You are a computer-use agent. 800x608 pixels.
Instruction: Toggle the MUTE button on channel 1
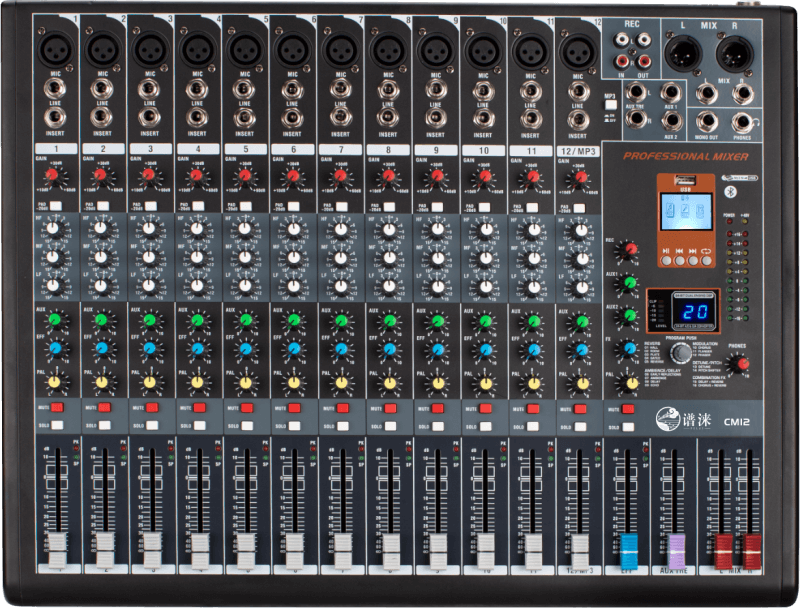[58, 408]
